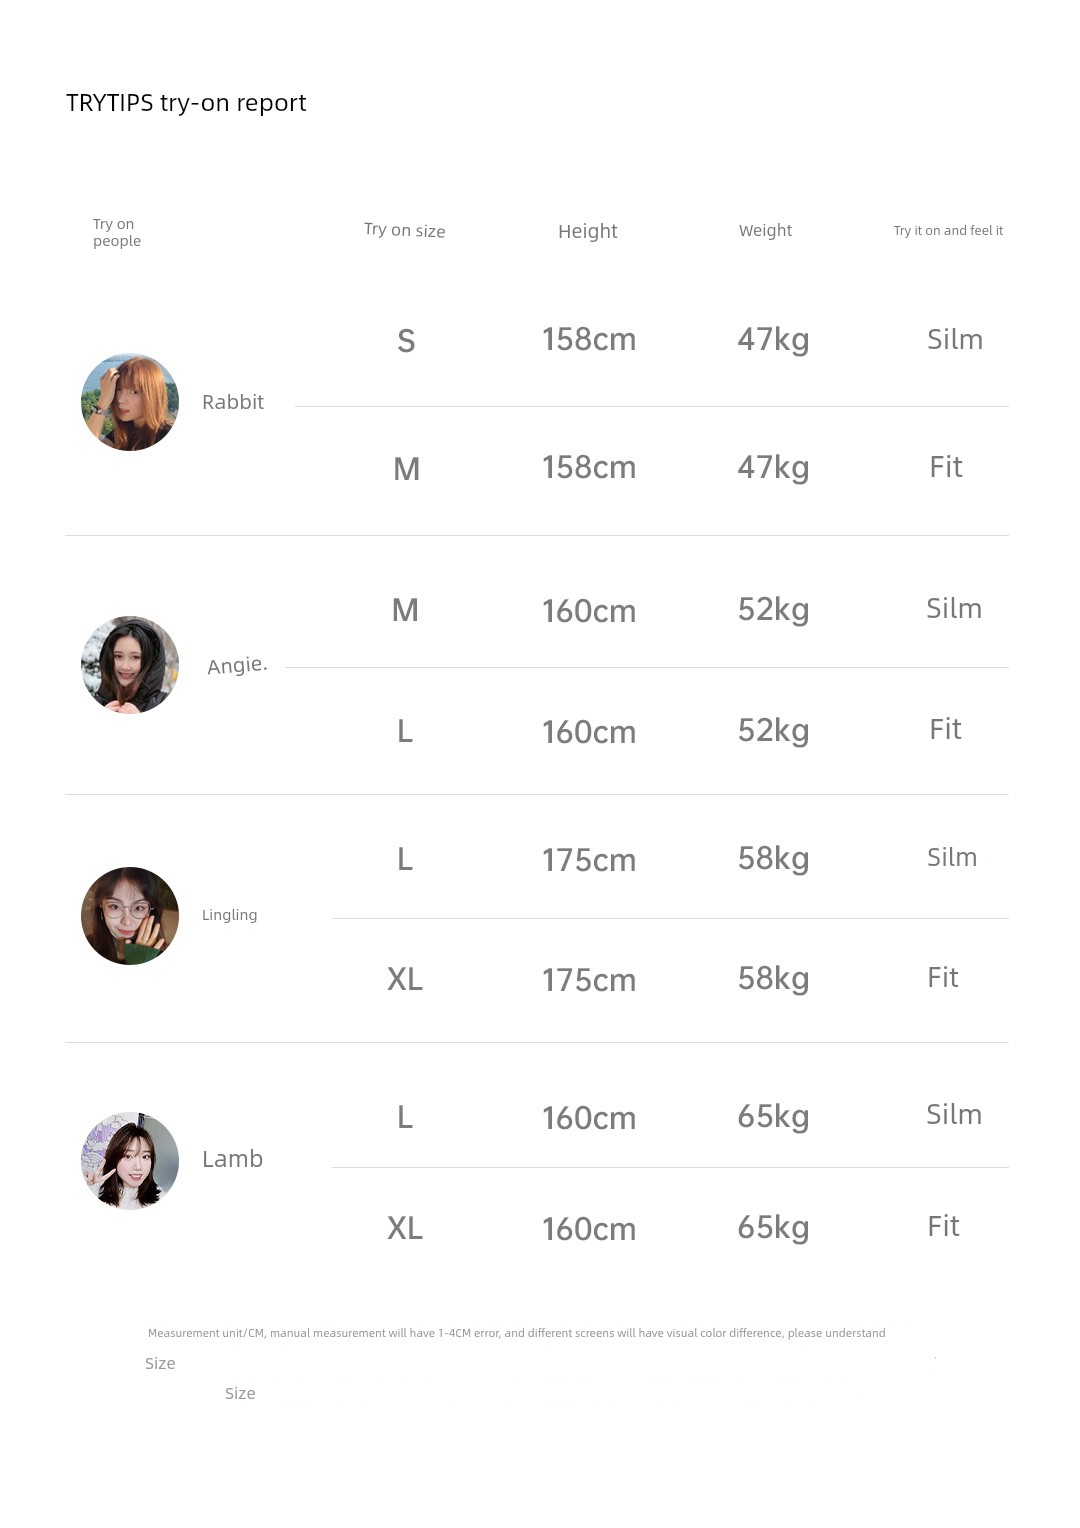Click the 175cm height in Lingling's XL row

click(x=589, y=980)
